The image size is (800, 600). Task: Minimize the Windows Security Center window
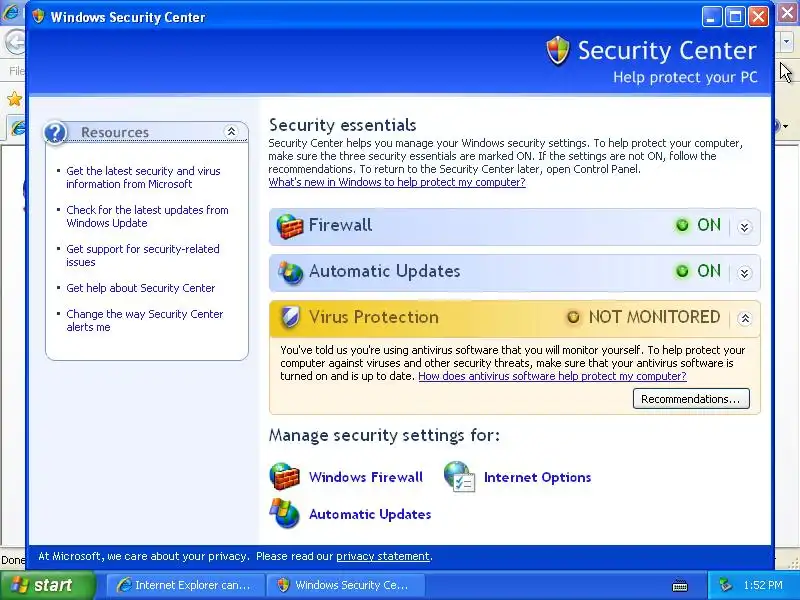[711, 17]
